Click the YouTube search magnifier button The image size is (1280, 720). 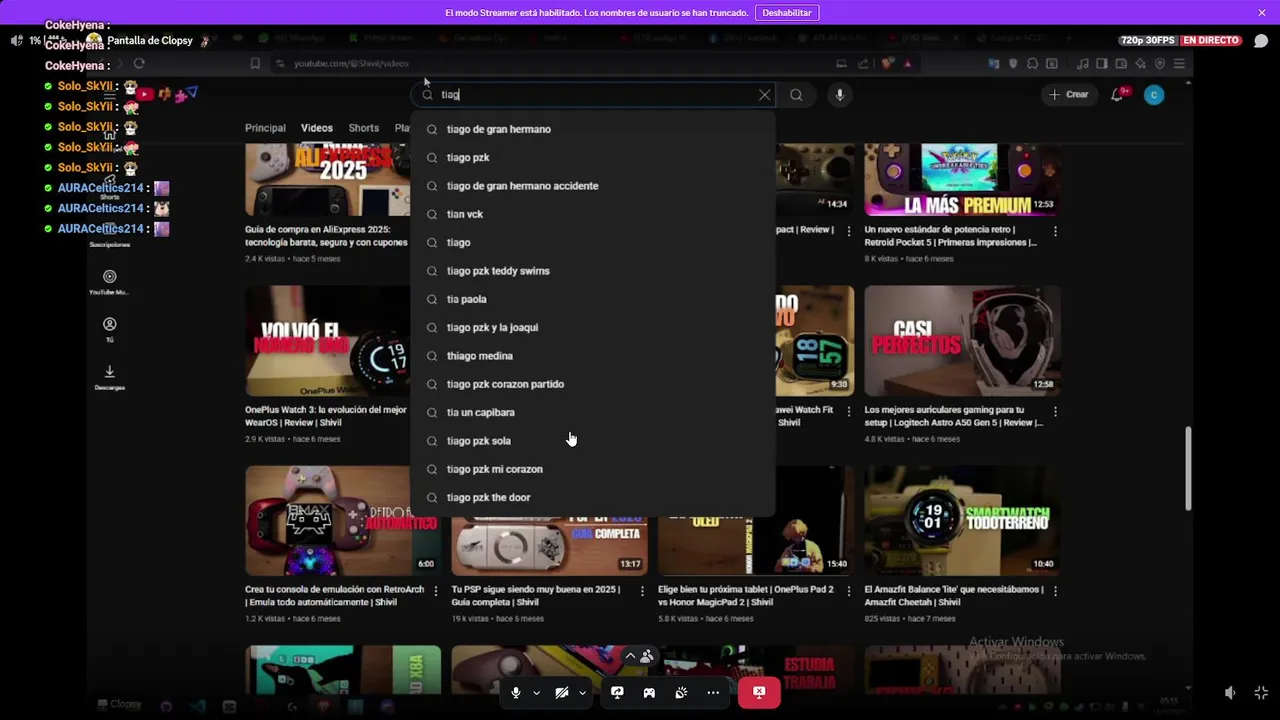[x=796, y=95]
